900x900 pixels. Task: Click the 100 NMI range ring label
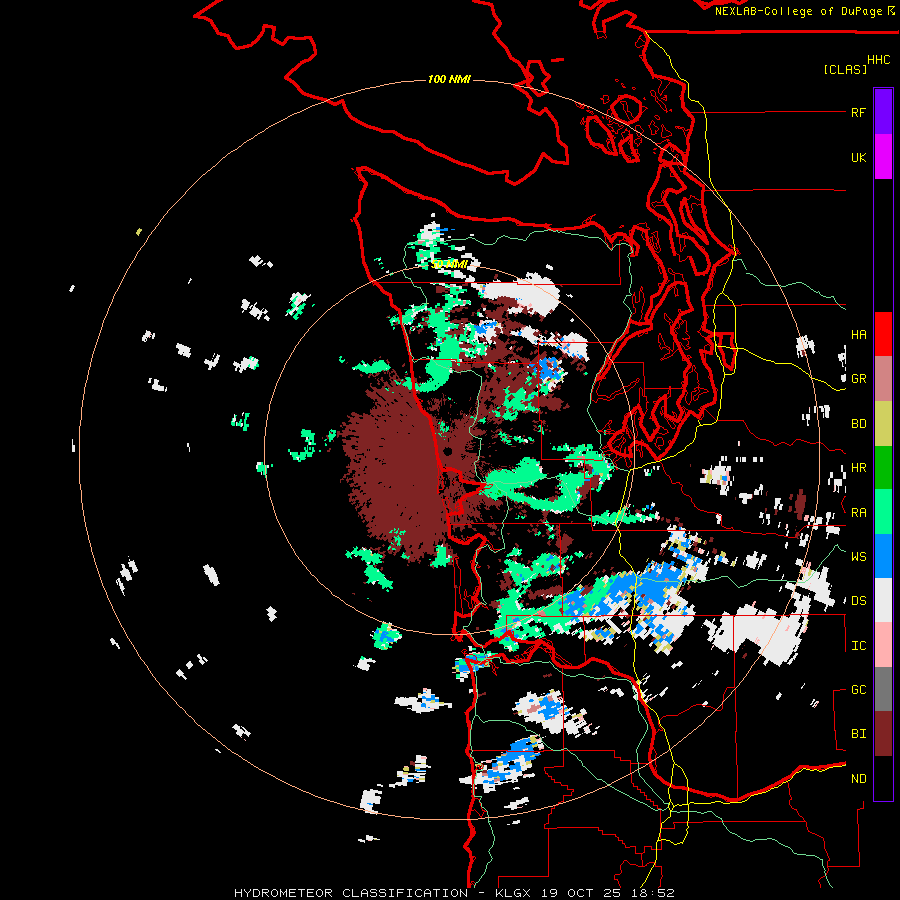click(x=449, y=79)
